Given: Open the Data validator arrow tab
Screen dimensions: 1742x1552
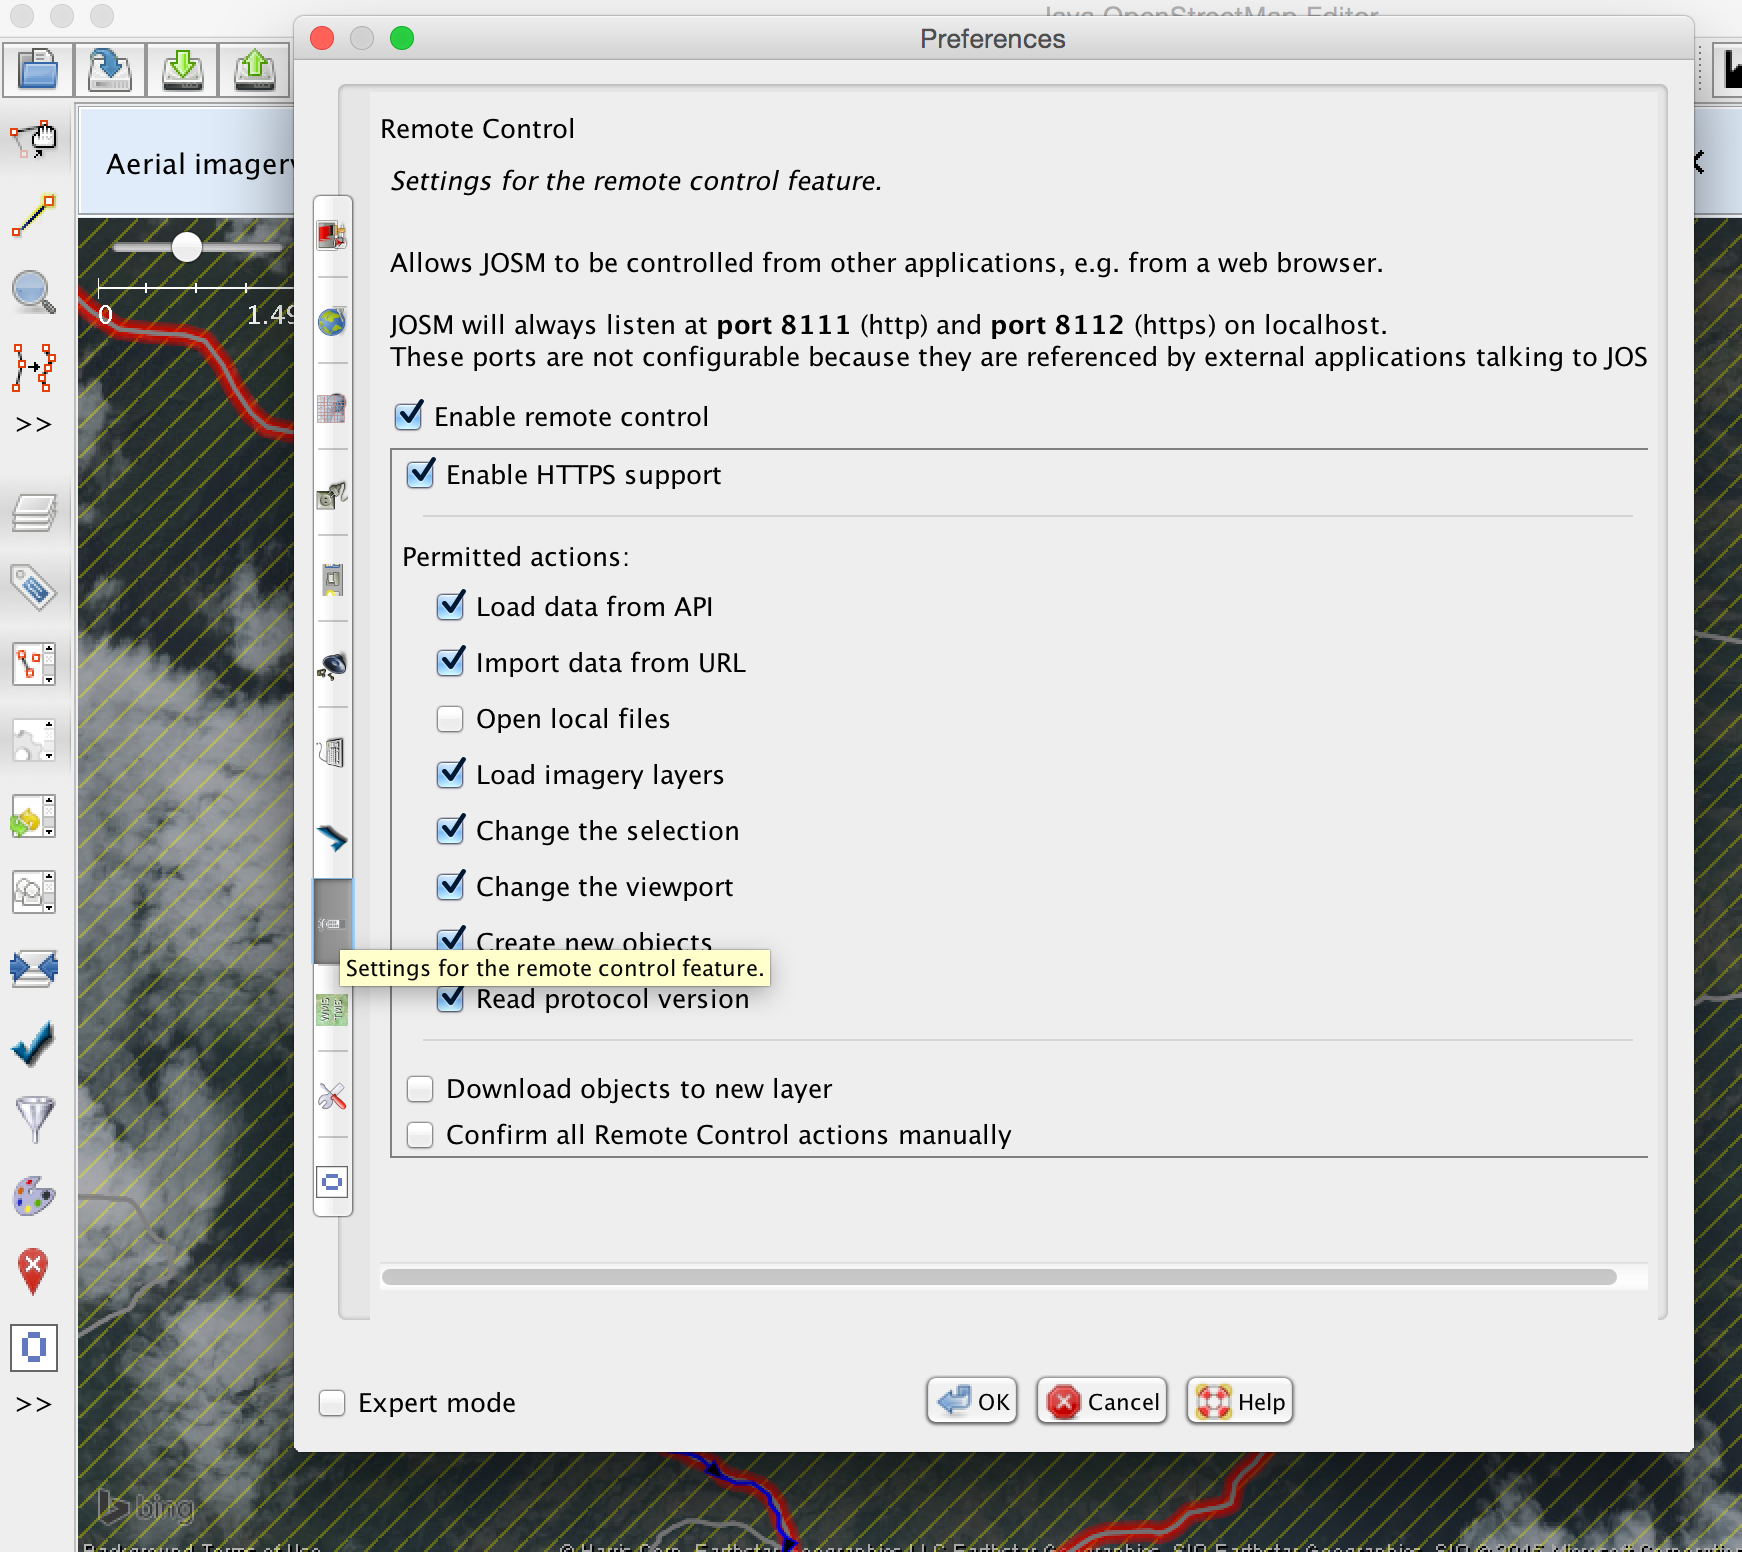Looking at the screenshot, I should click(x=332, y=838).
